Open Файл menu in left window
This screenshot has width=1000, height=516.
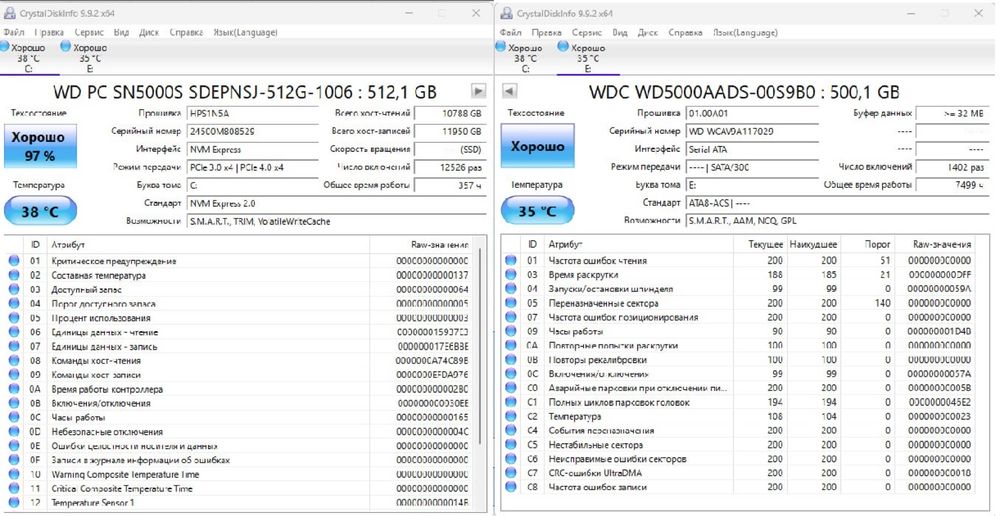pyautogui.click(x=14, y=32)
